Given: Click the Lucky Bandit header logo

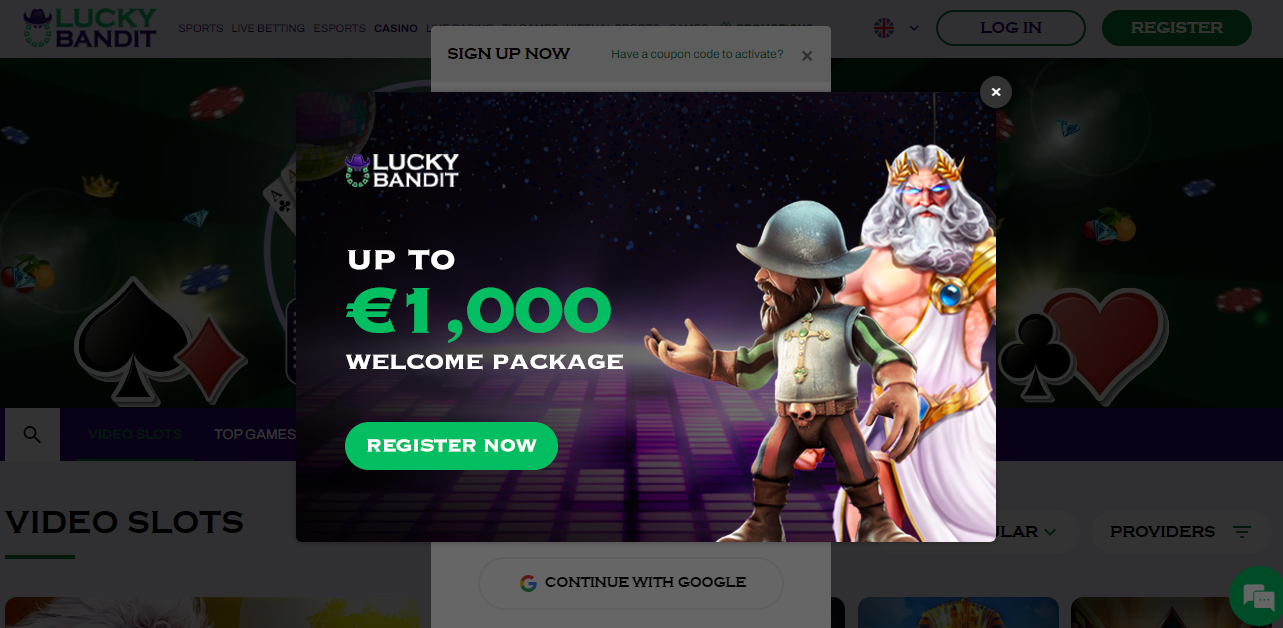Looking at the screenshot, I should point(90,28).
